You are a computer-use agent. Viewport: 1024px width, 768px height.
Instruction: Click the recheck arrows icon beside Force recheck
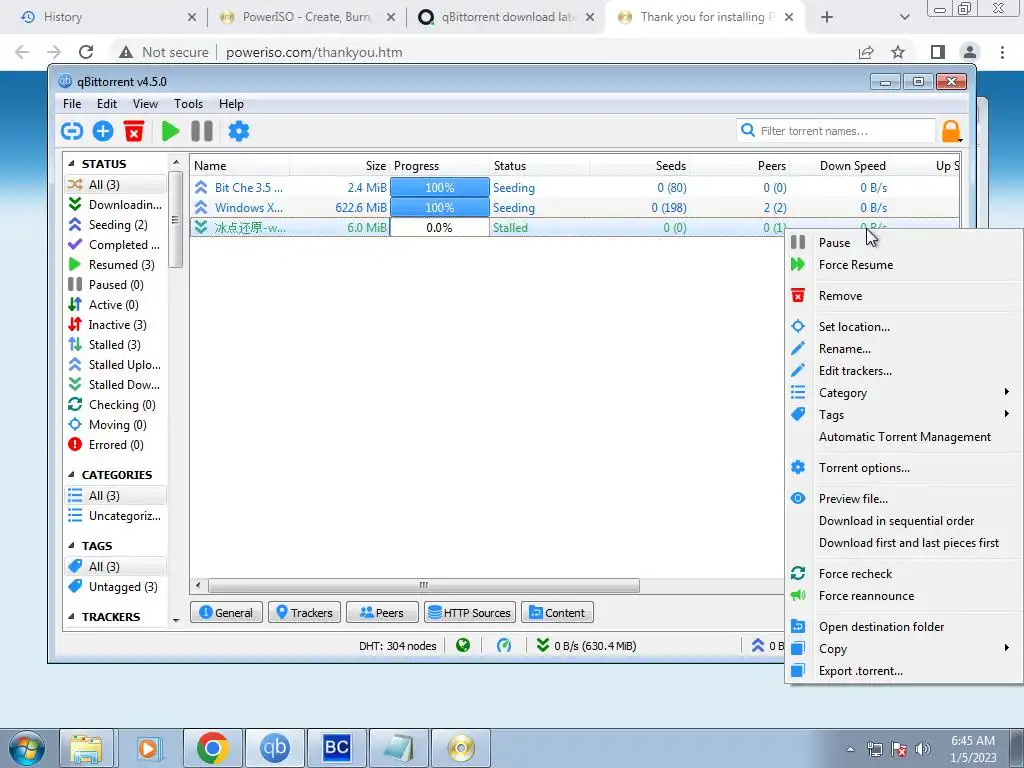coord(798,573)
